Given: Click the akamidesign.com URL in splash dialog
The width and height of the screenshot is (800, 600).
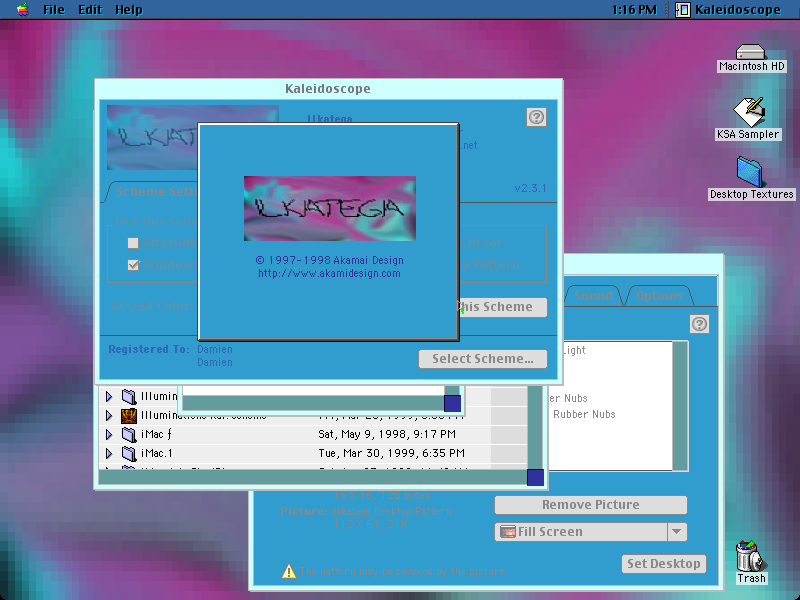Looking at the screenshot, I should (x=329, y=273).
